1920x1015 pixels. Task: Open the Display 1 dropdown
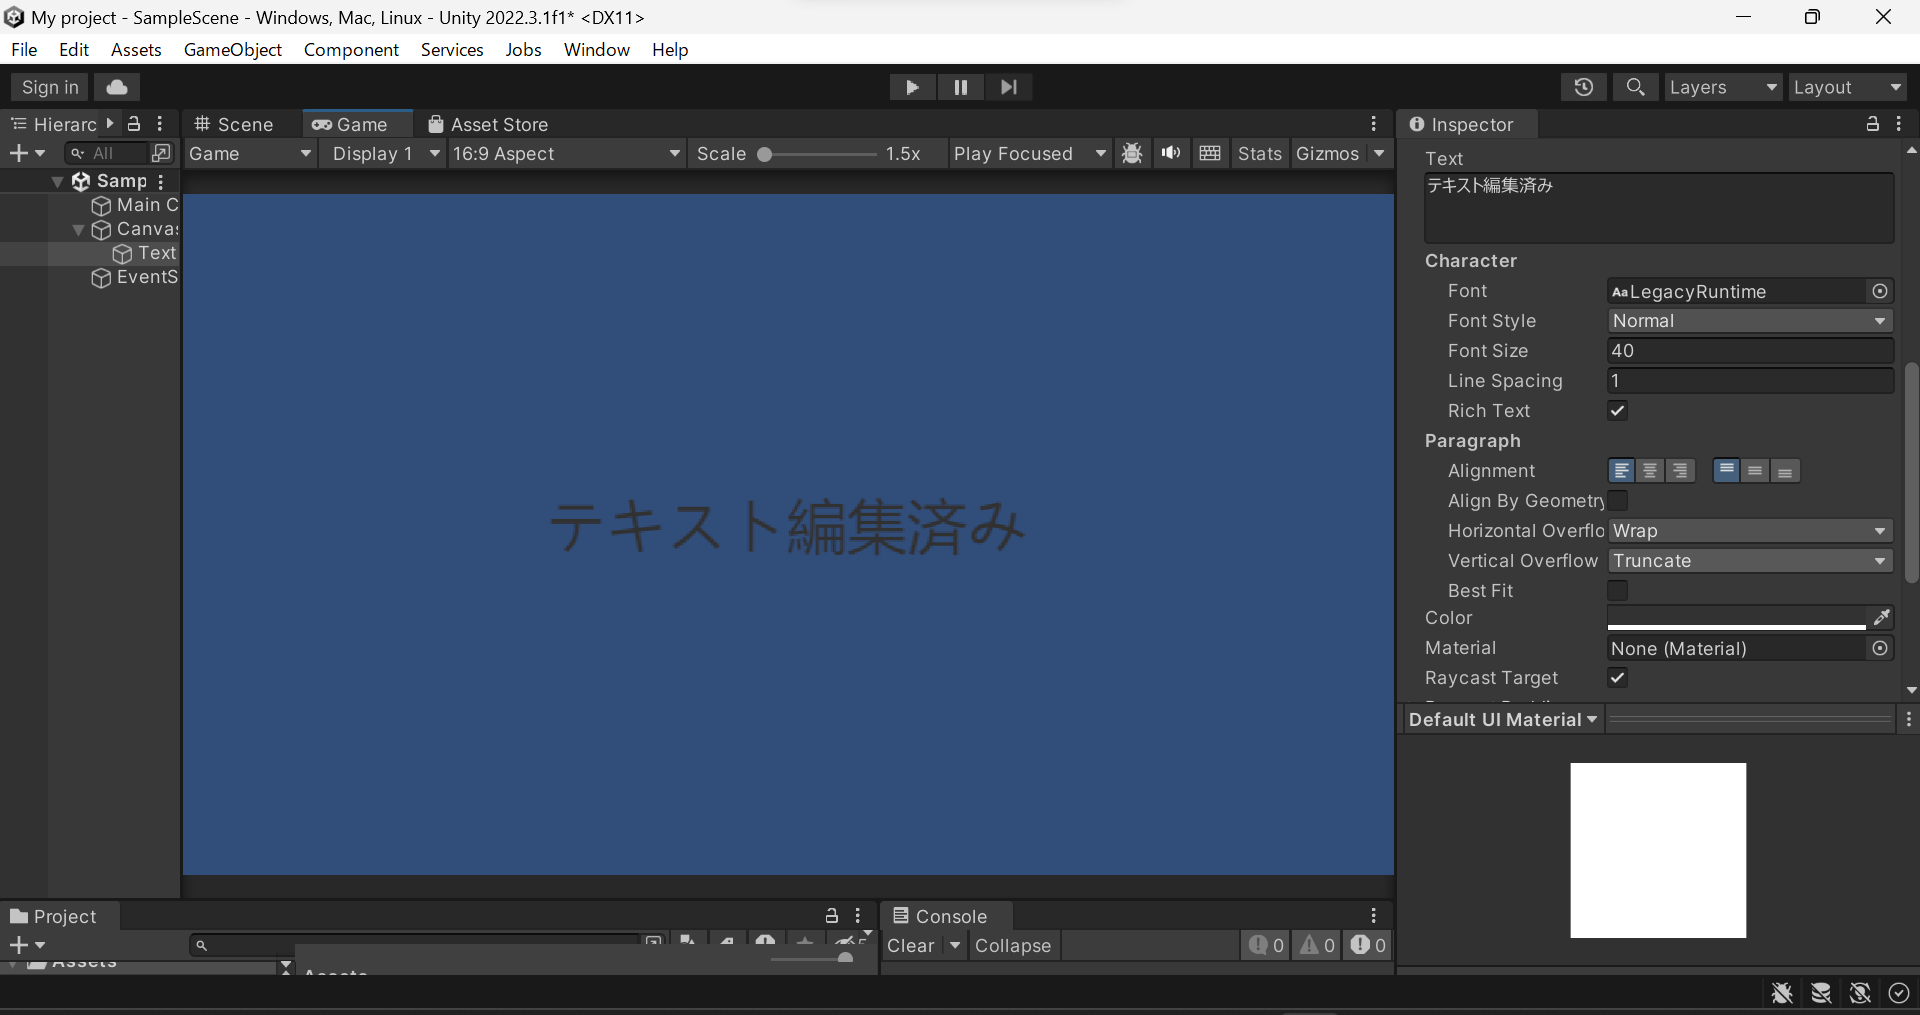coord(385,153)
